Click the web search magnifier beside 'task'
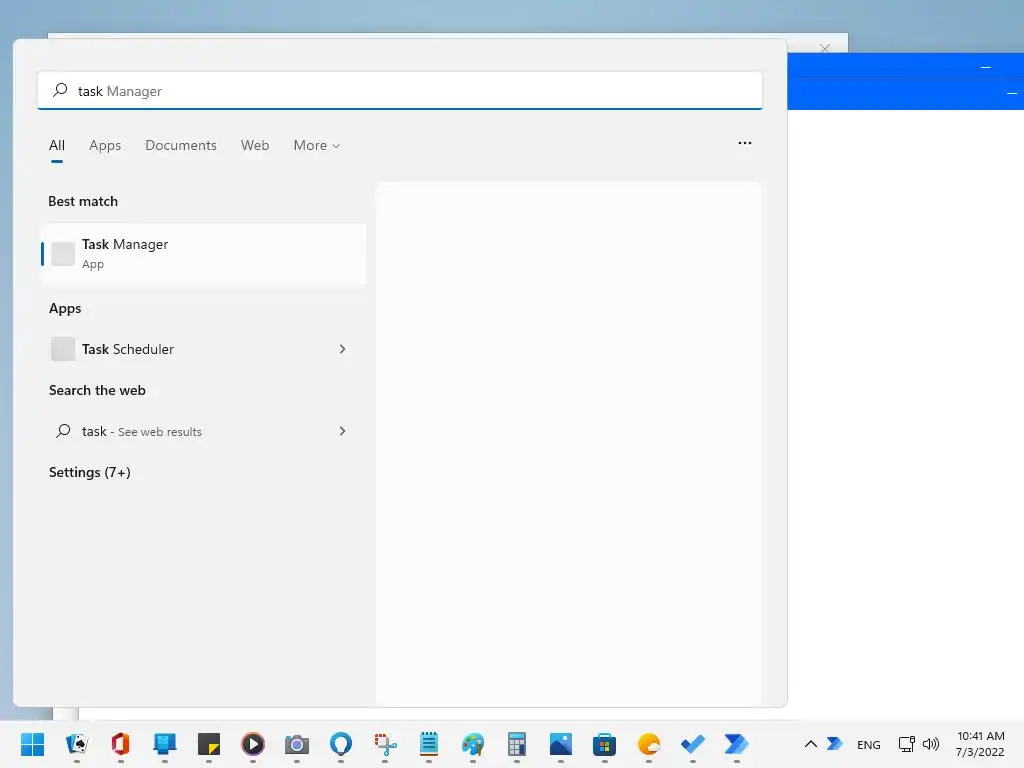Image resolution: width=1024 pixels, height=768 pixels. tap(63, 430)
